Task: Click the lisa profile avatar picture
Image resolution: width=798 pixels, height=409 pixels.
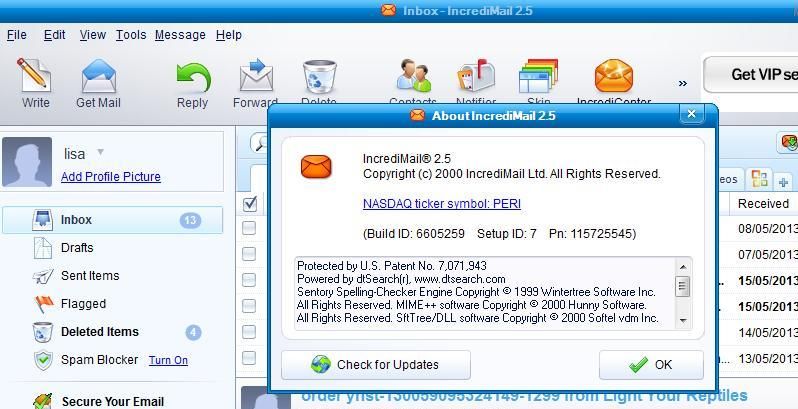Action: (x=27, y=162)
